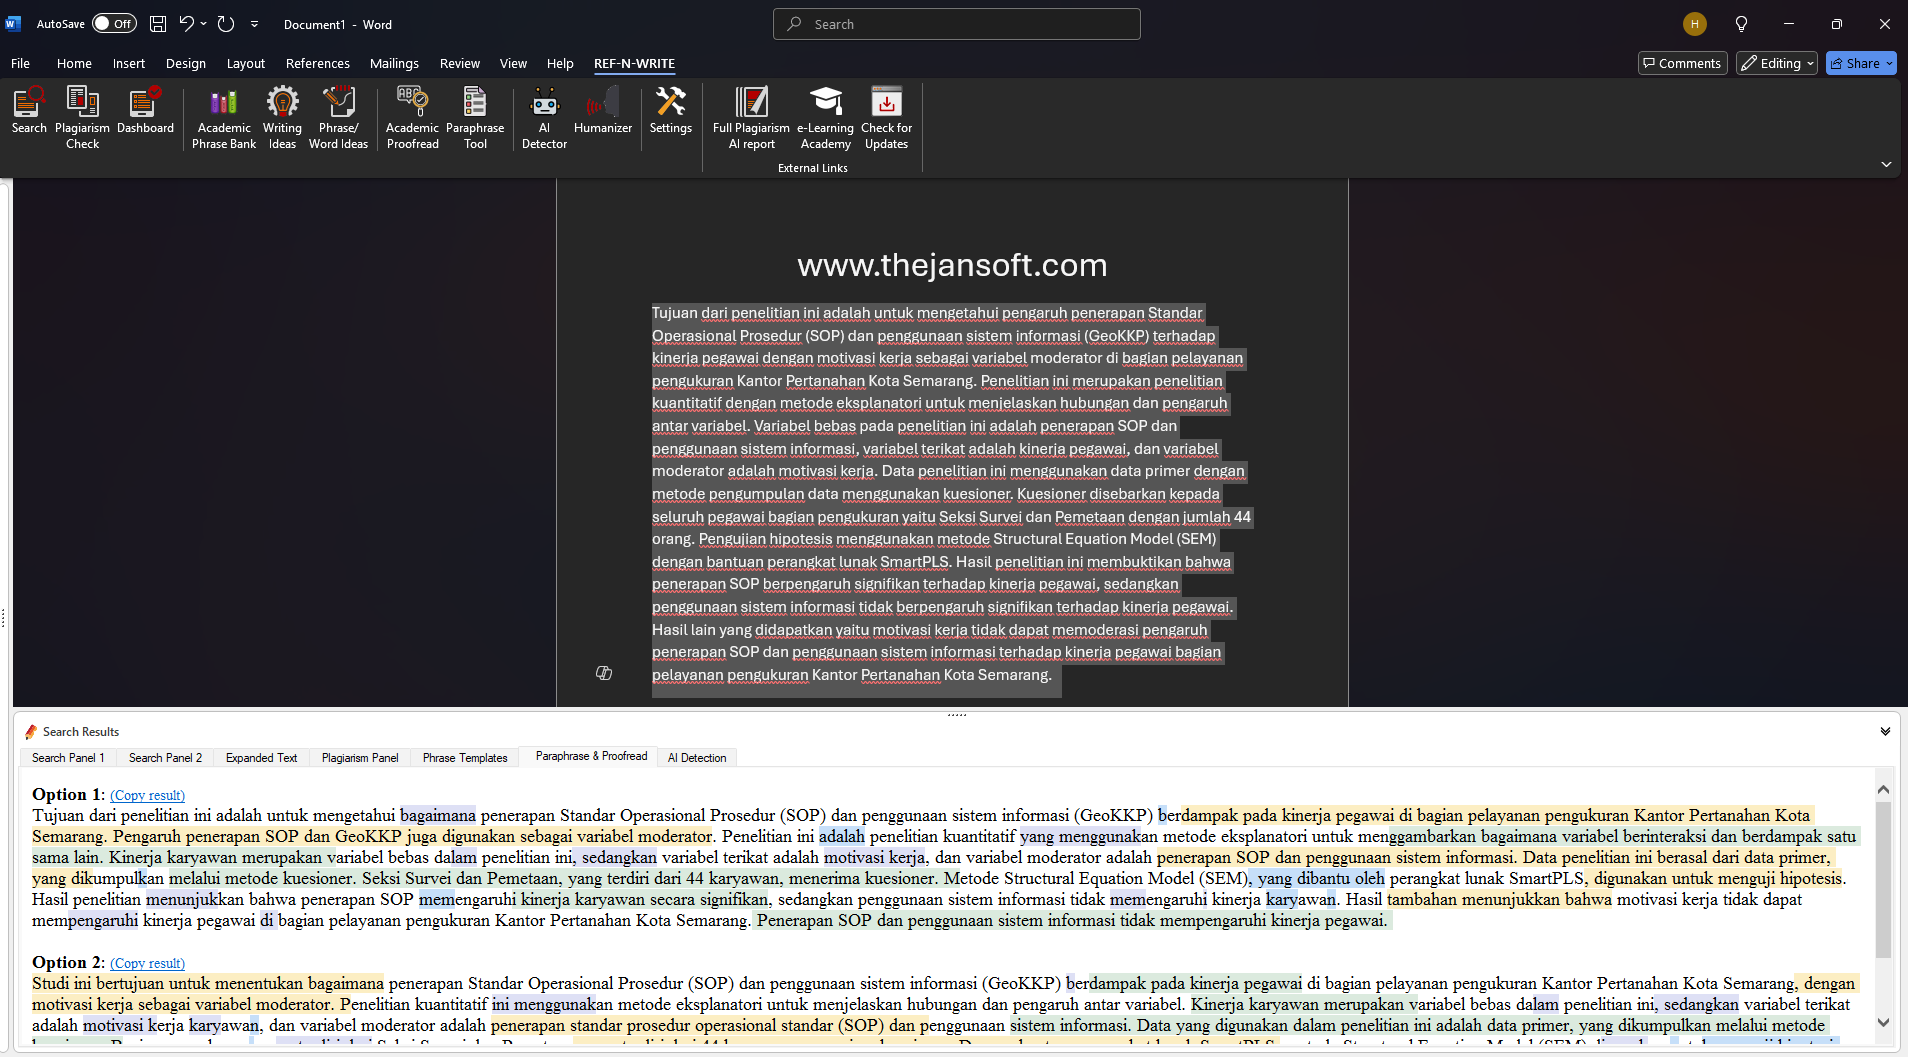This screenshot has height=1057, width=1908.
Task: Open the AI Detector
Action: pos(544,118)
